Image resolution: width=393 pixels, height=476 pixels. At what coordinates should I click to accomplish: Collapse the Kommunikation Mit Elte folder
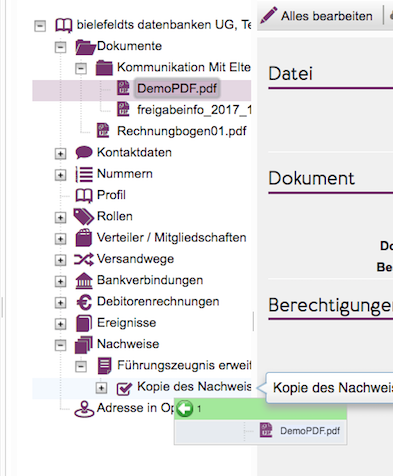coord(81,68)
